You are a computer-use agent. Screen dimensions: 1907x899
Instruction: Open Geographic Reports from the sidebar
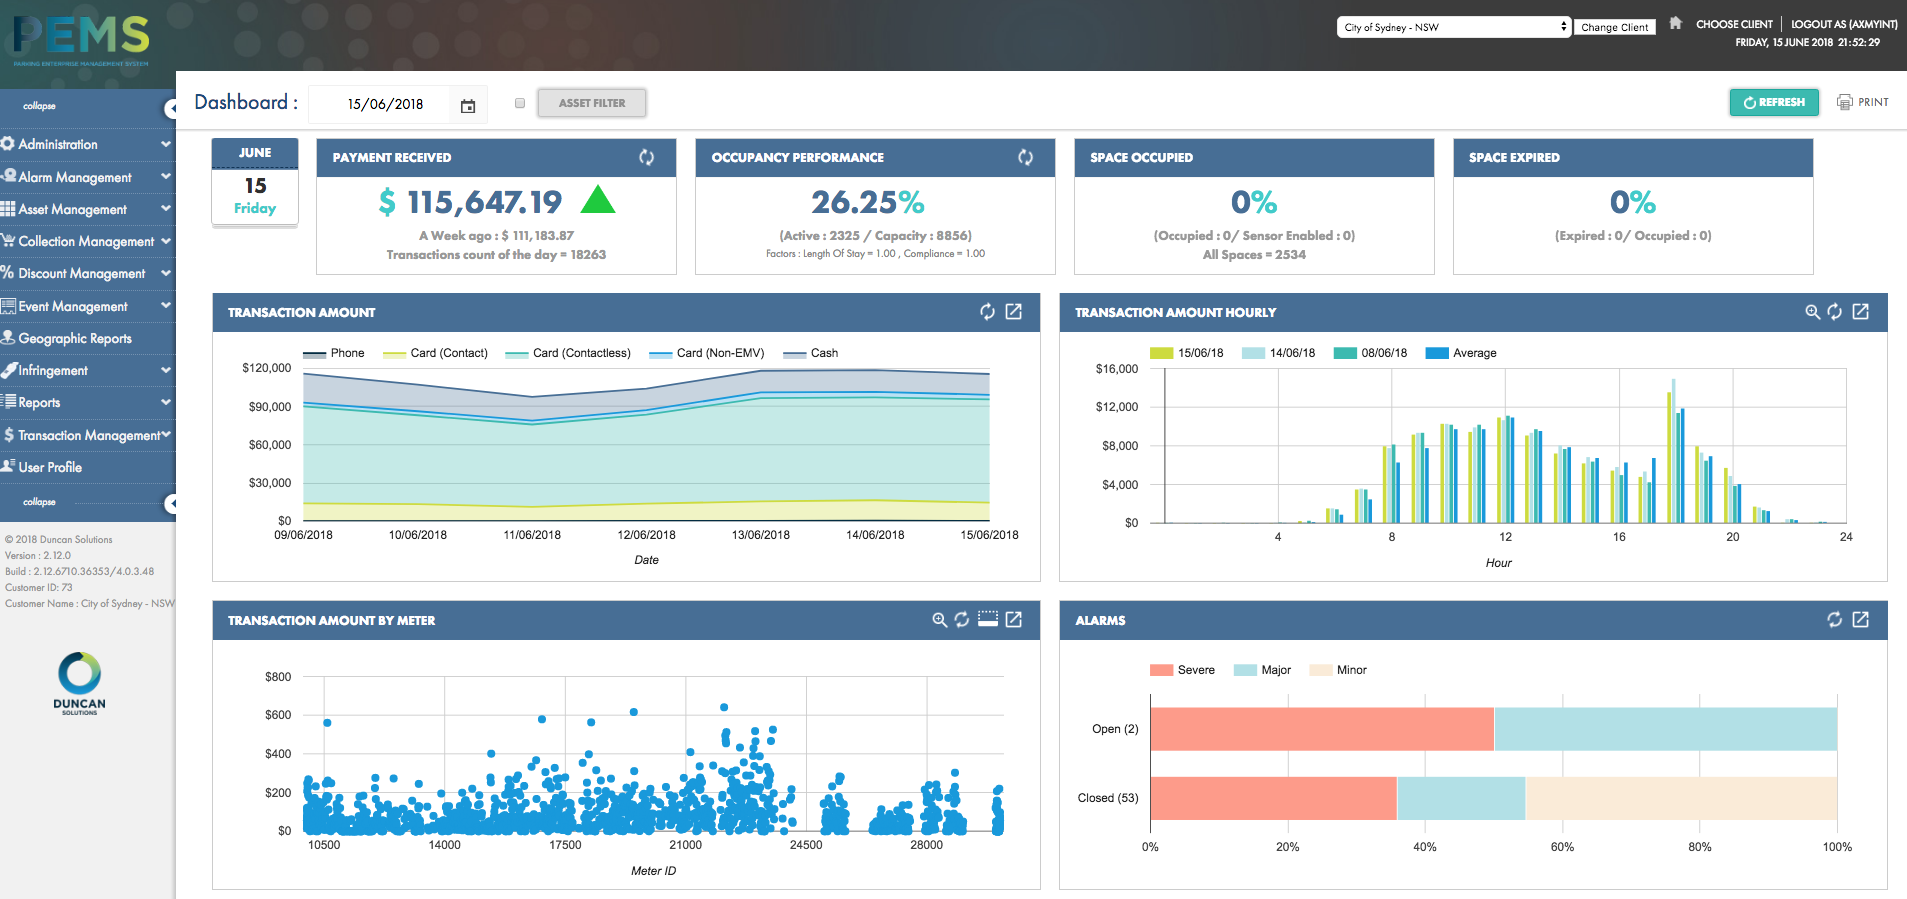pyautogui.click(x=75, y=338)
